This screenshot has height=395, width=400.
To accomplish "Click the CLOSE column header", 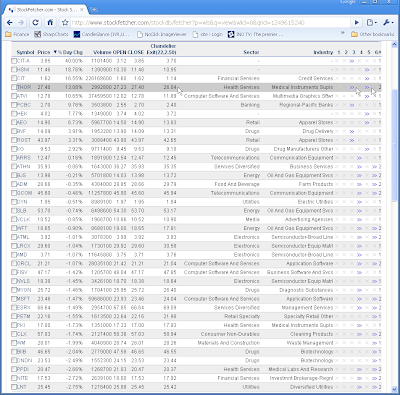I will (136, 52).
